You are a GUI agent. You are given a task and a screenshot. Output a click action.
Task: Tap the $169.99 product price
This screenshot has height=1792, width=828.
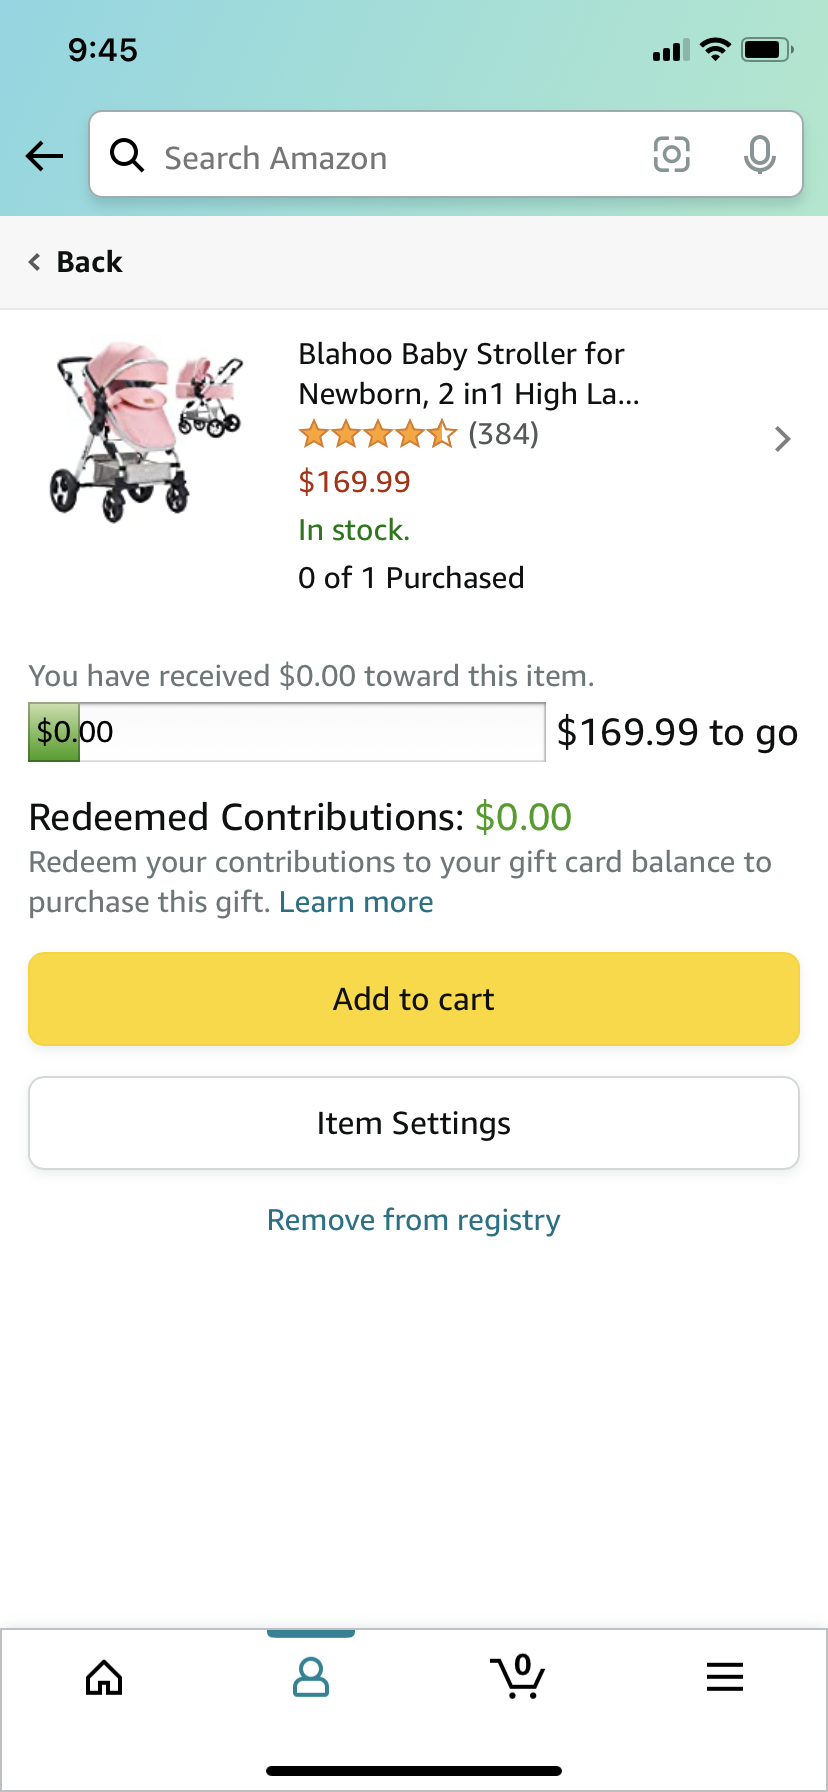(x=354, y=482)
